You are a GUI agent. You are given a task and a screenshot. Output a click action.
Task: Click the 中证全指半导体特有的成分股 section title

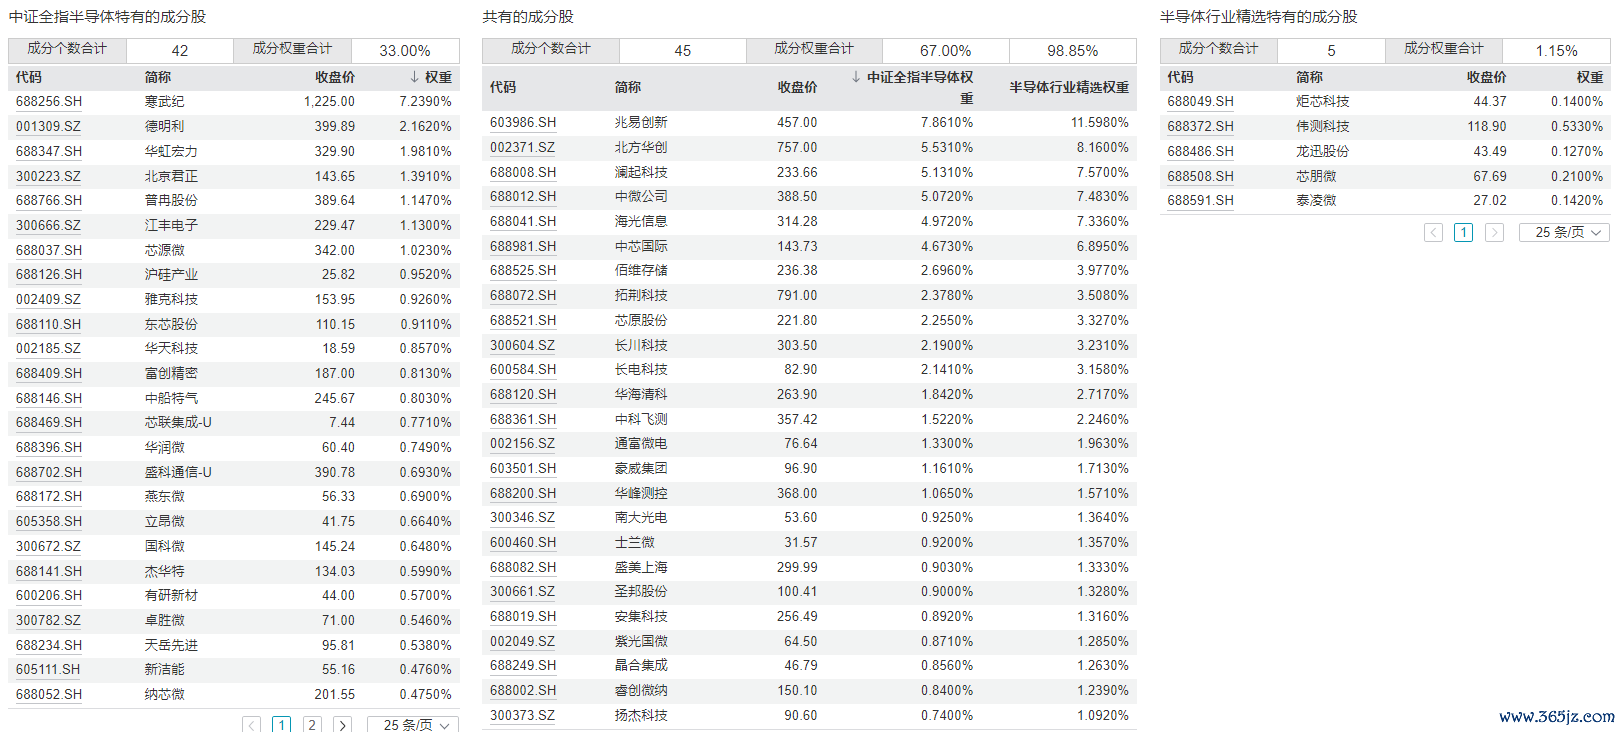coord(107,17)
